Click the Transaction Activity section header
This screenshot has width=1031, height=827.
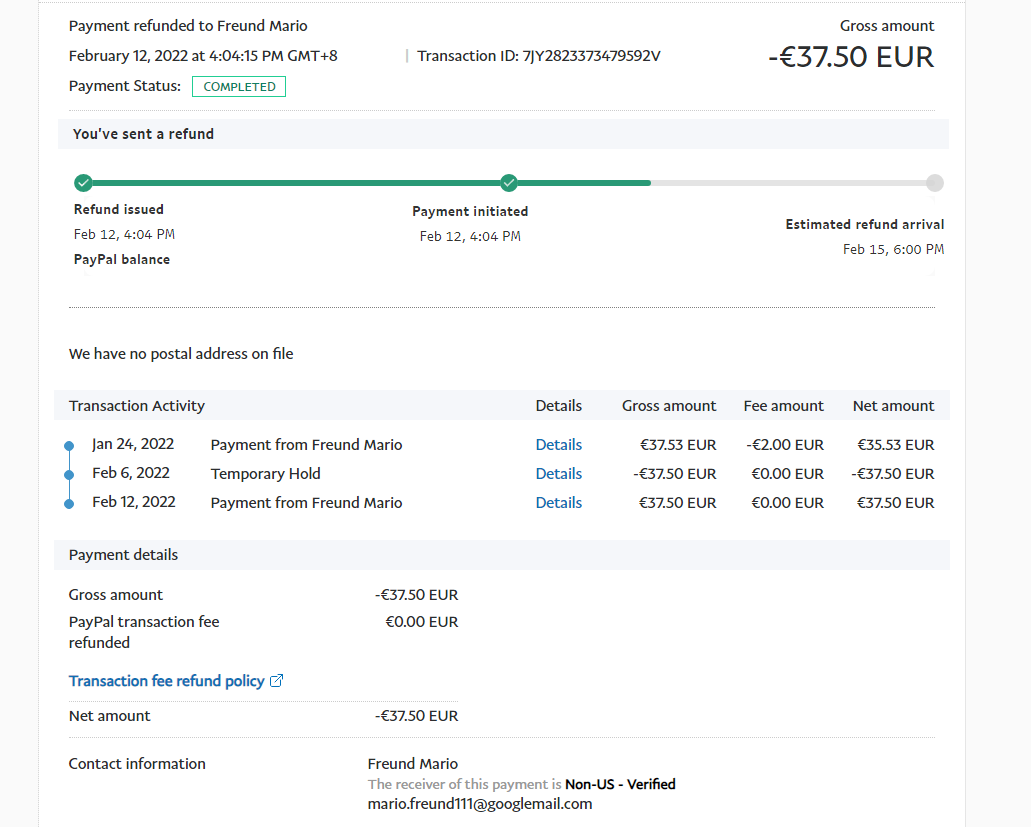coord(137,406)
